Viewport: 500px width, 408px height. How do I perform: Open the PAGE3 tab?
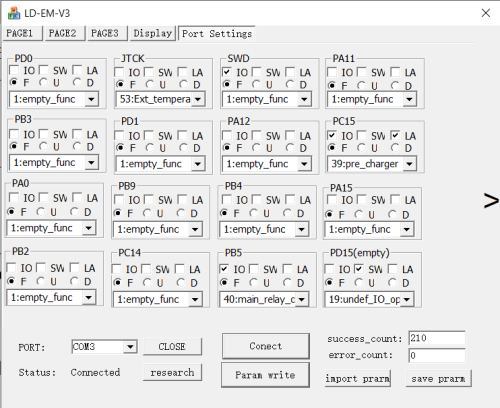click(x=107, y=33)
